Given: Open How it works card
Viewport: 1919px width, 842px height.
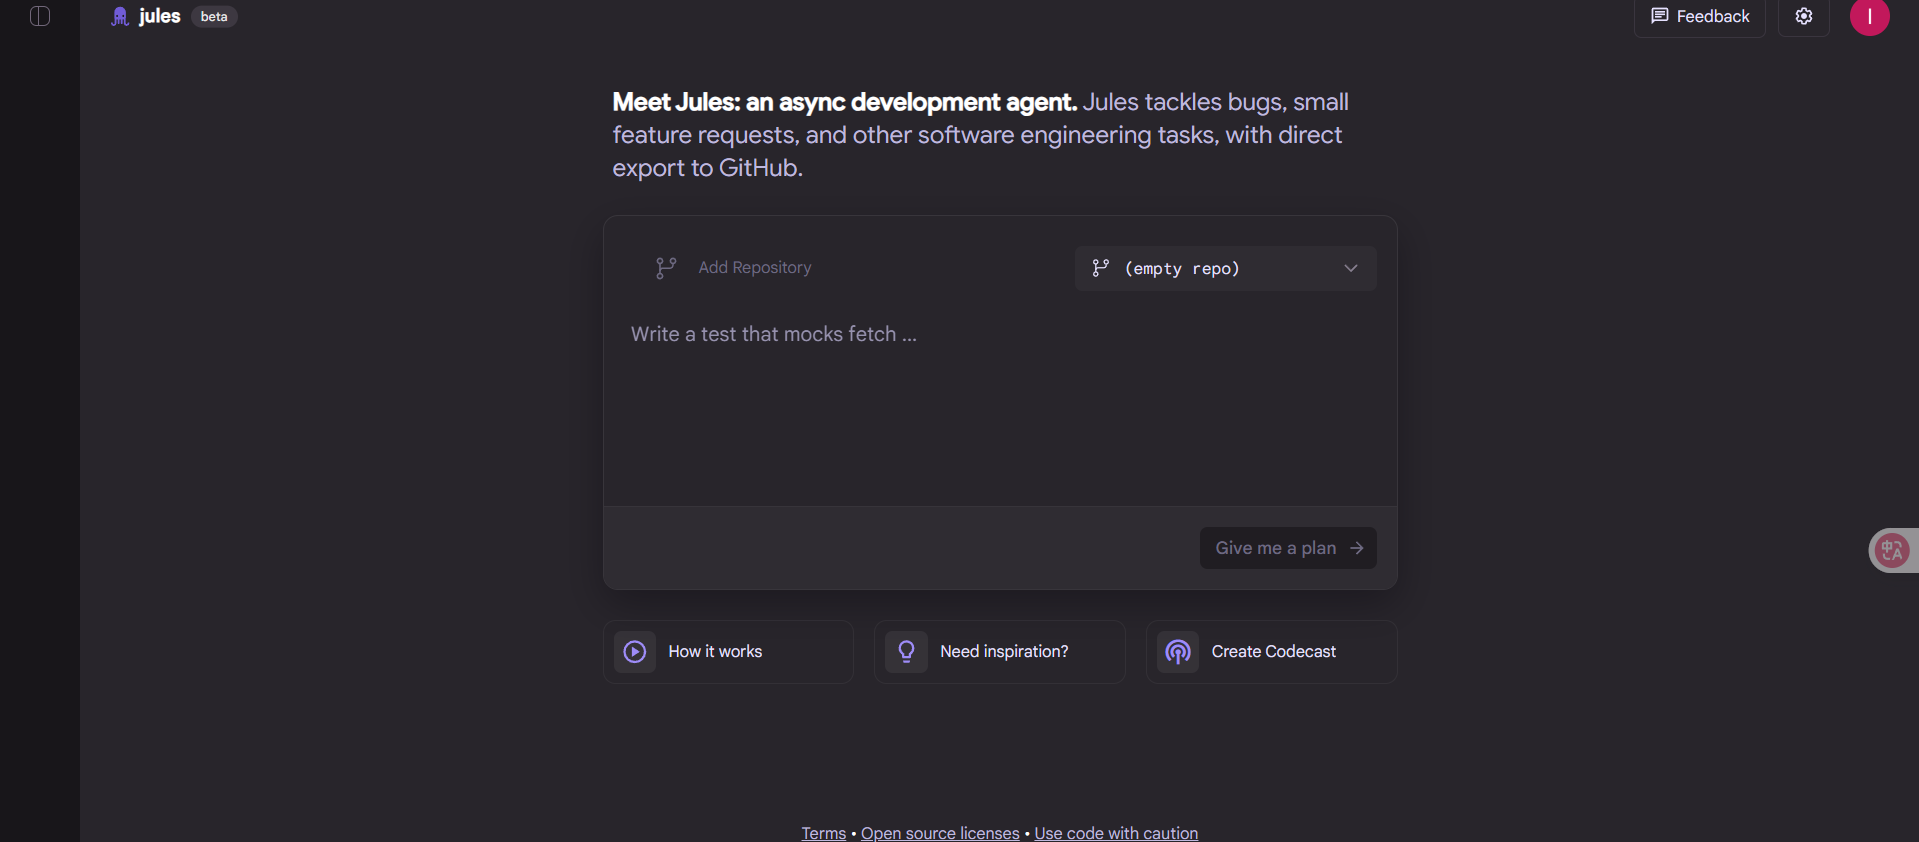Looking at the screenshot, I should point(728,652).
